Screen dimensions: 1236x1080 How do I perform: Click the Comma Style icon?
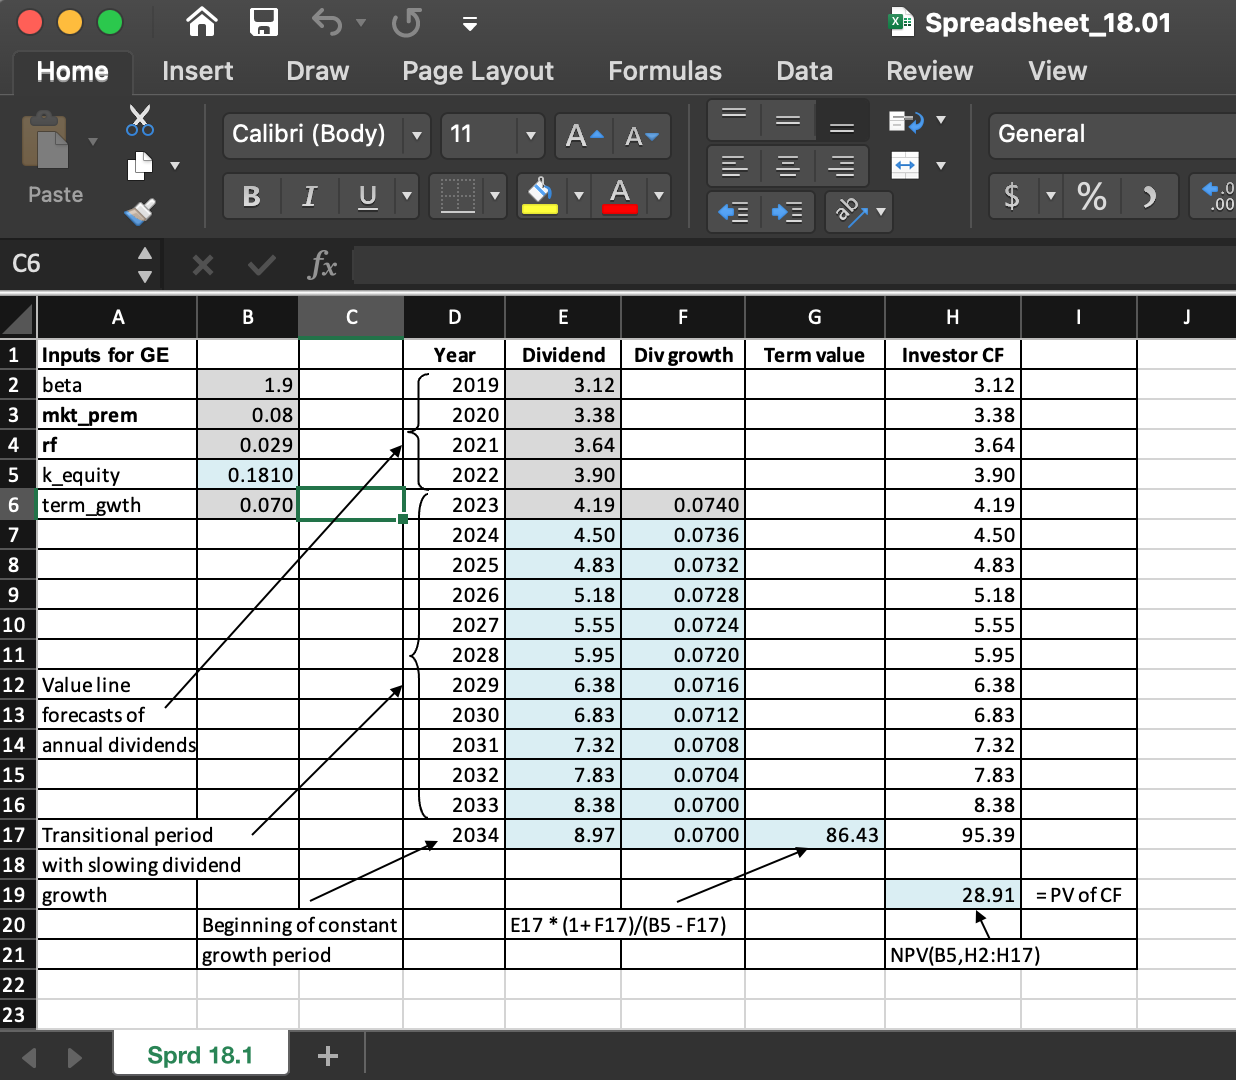[1150, 196]
